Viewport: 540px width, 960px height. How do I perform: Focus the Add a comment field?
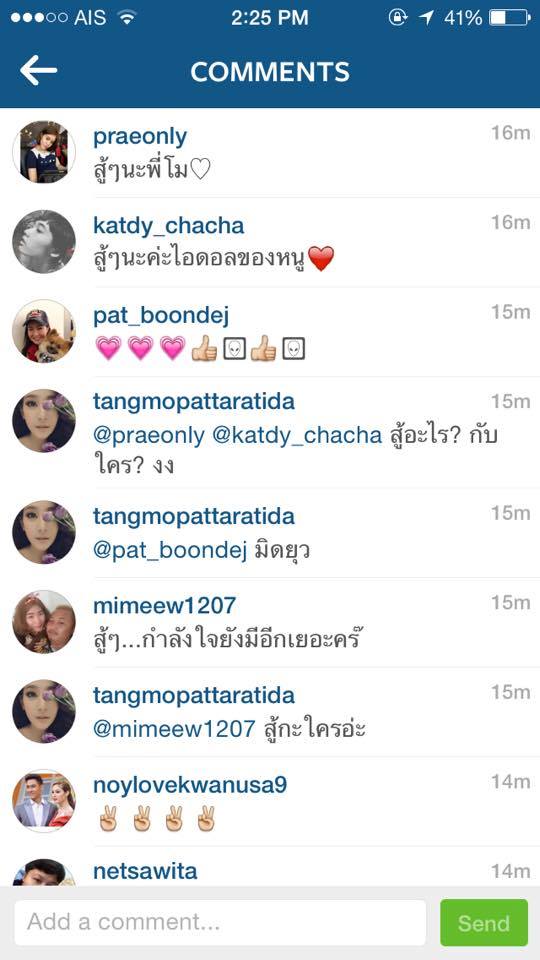pos(220,922)
